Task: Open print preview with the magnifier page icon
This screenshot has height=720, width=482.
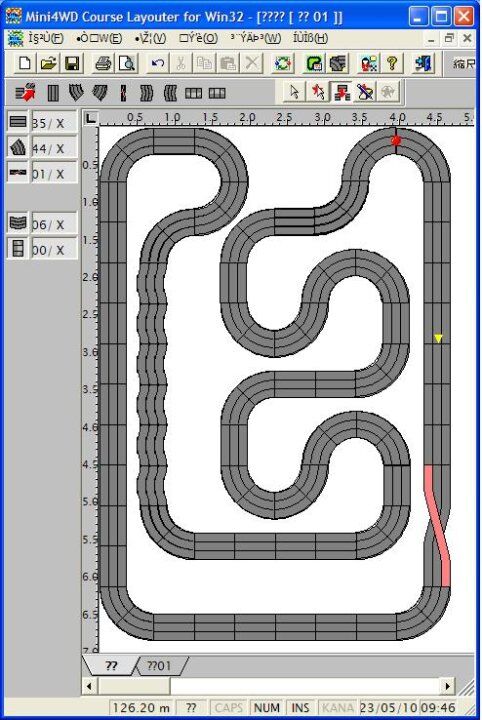Action: coord(127,63)
